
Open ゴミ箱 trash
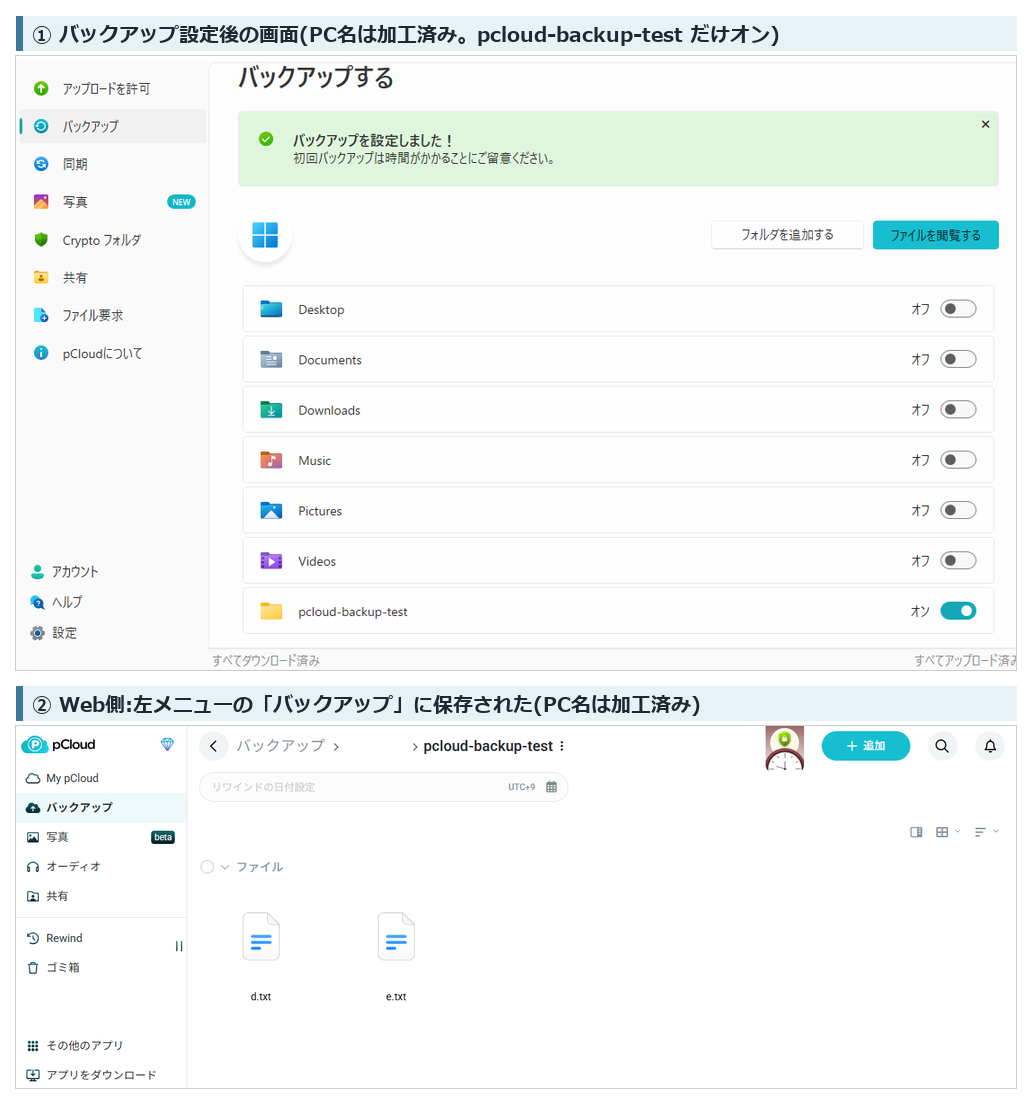coord(53,968)
